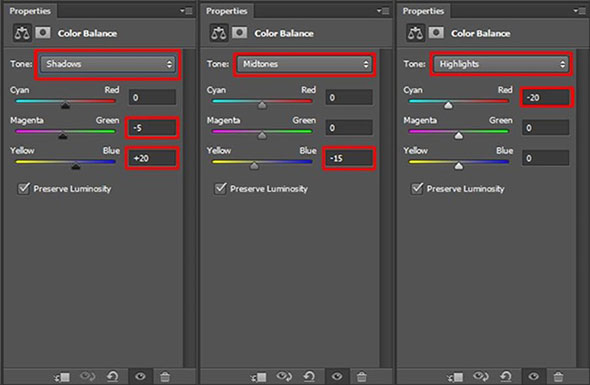Image resolution: width=590 pixels, height=385 pixels.
Task: Click the Color Balance scales icon in the Shadows panel
Action: click(x=21, y=33)
